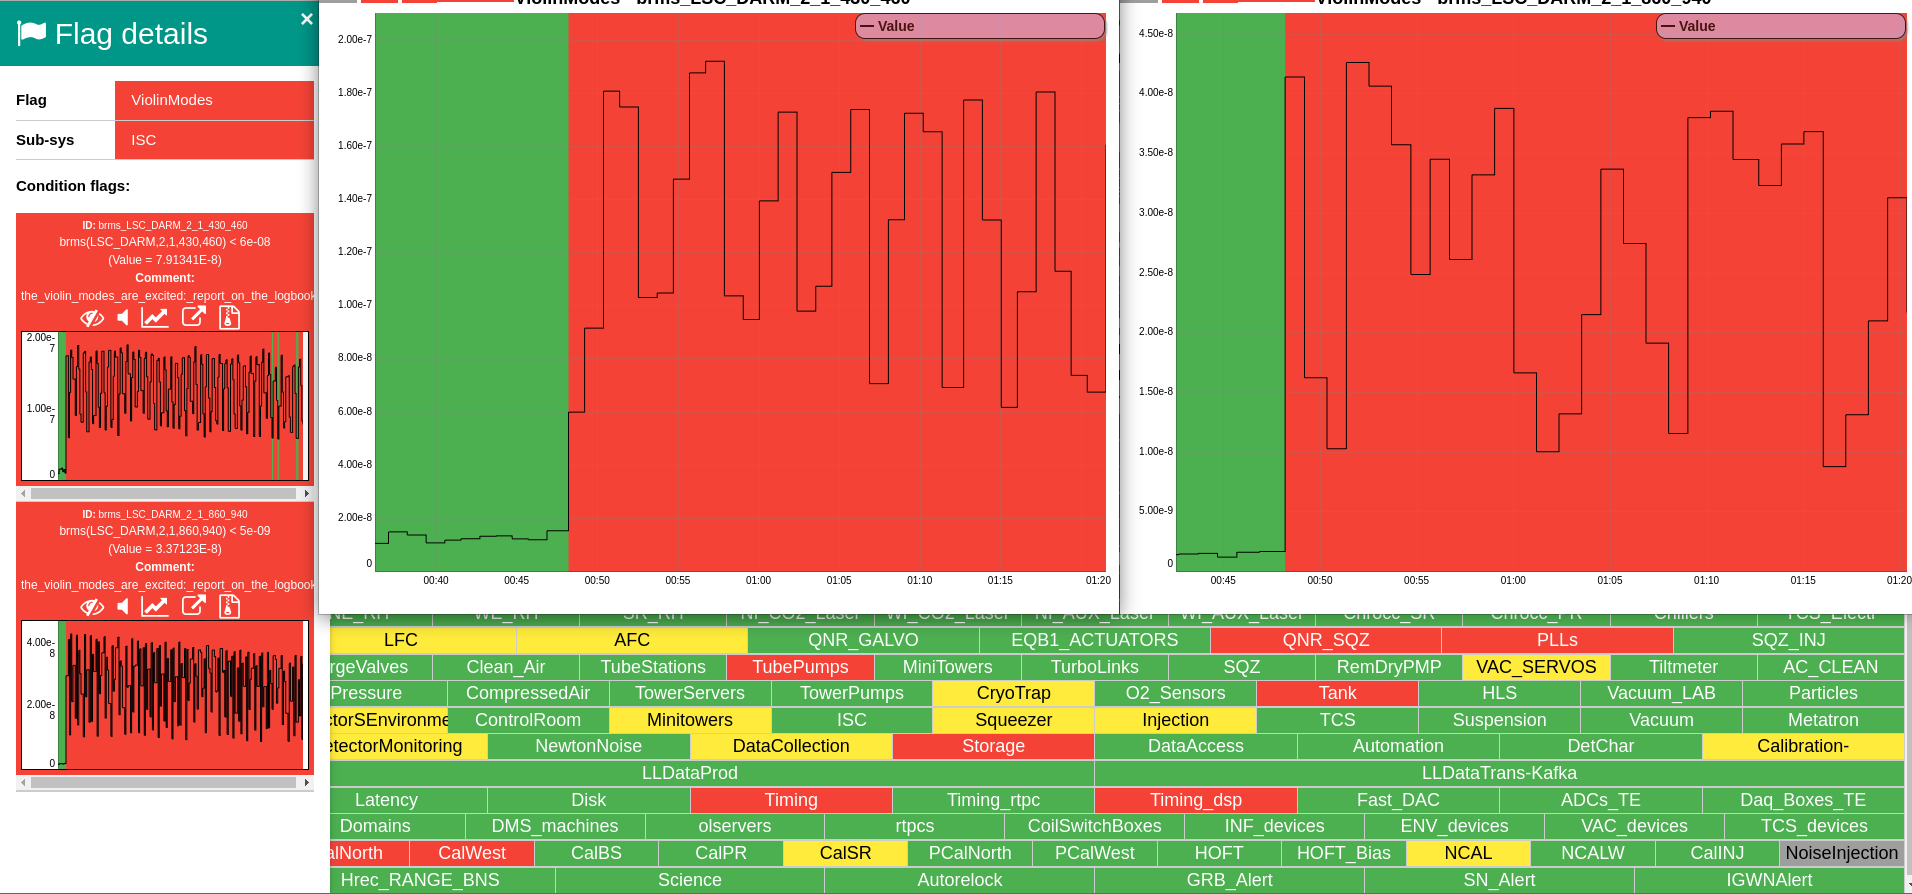Image resolution: width=1912 pixels, height=894 pixels.
Task: Open the Tiltmeter cell
Action: click(1683, 667)
